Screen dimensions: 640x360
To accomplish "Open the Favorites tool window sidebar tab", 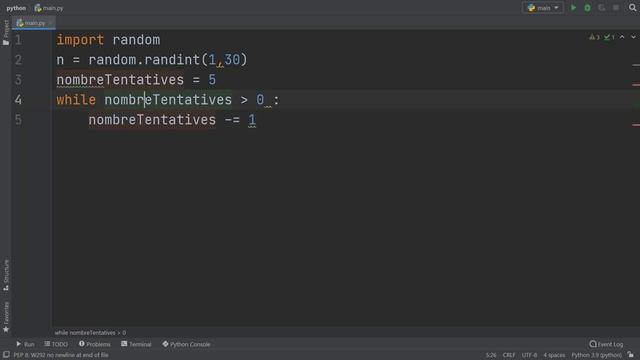I will (6, 317).
